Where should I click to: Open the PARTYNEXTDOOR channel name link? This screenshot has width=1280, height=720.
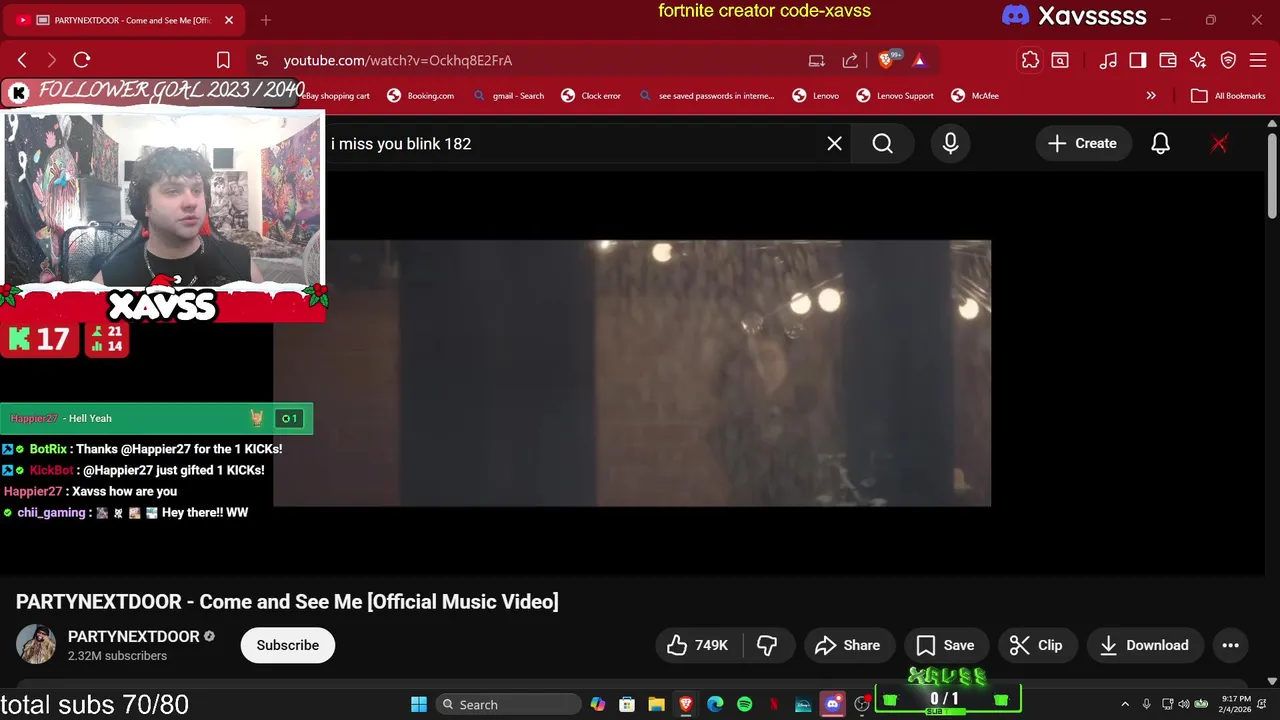coord(133,637)
